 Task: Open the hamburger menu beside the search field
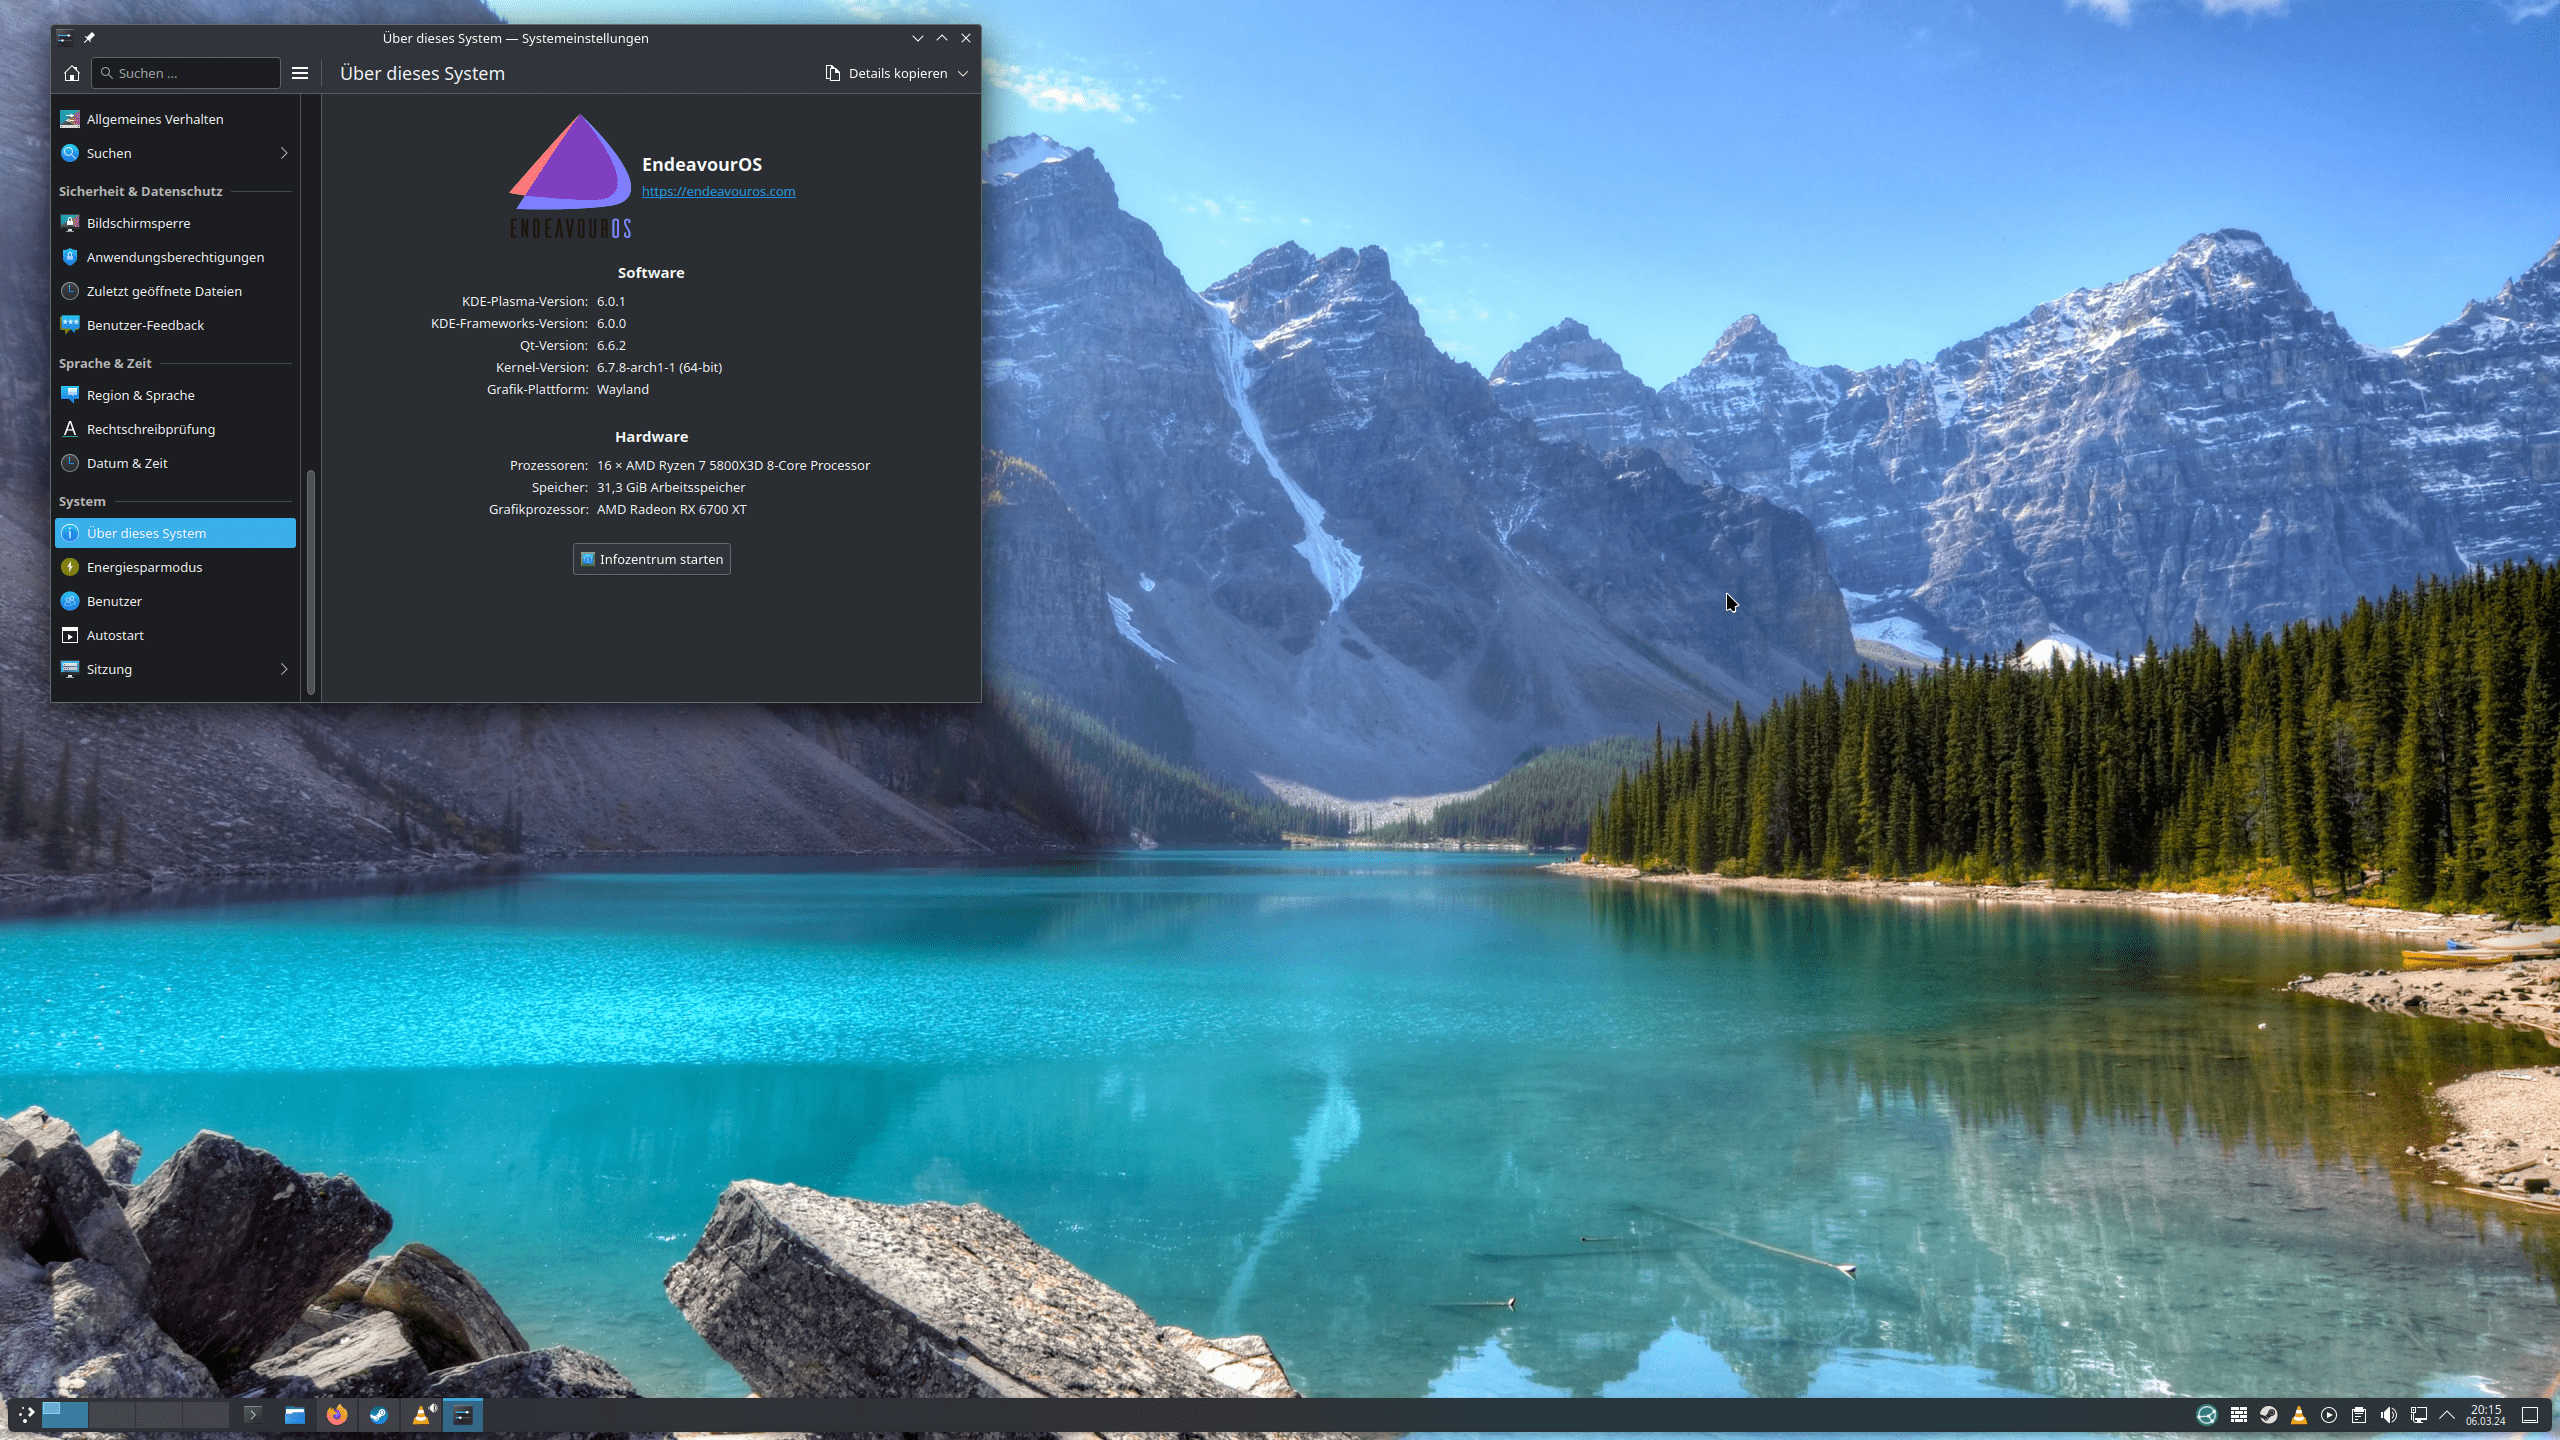[x=299, y=73]
